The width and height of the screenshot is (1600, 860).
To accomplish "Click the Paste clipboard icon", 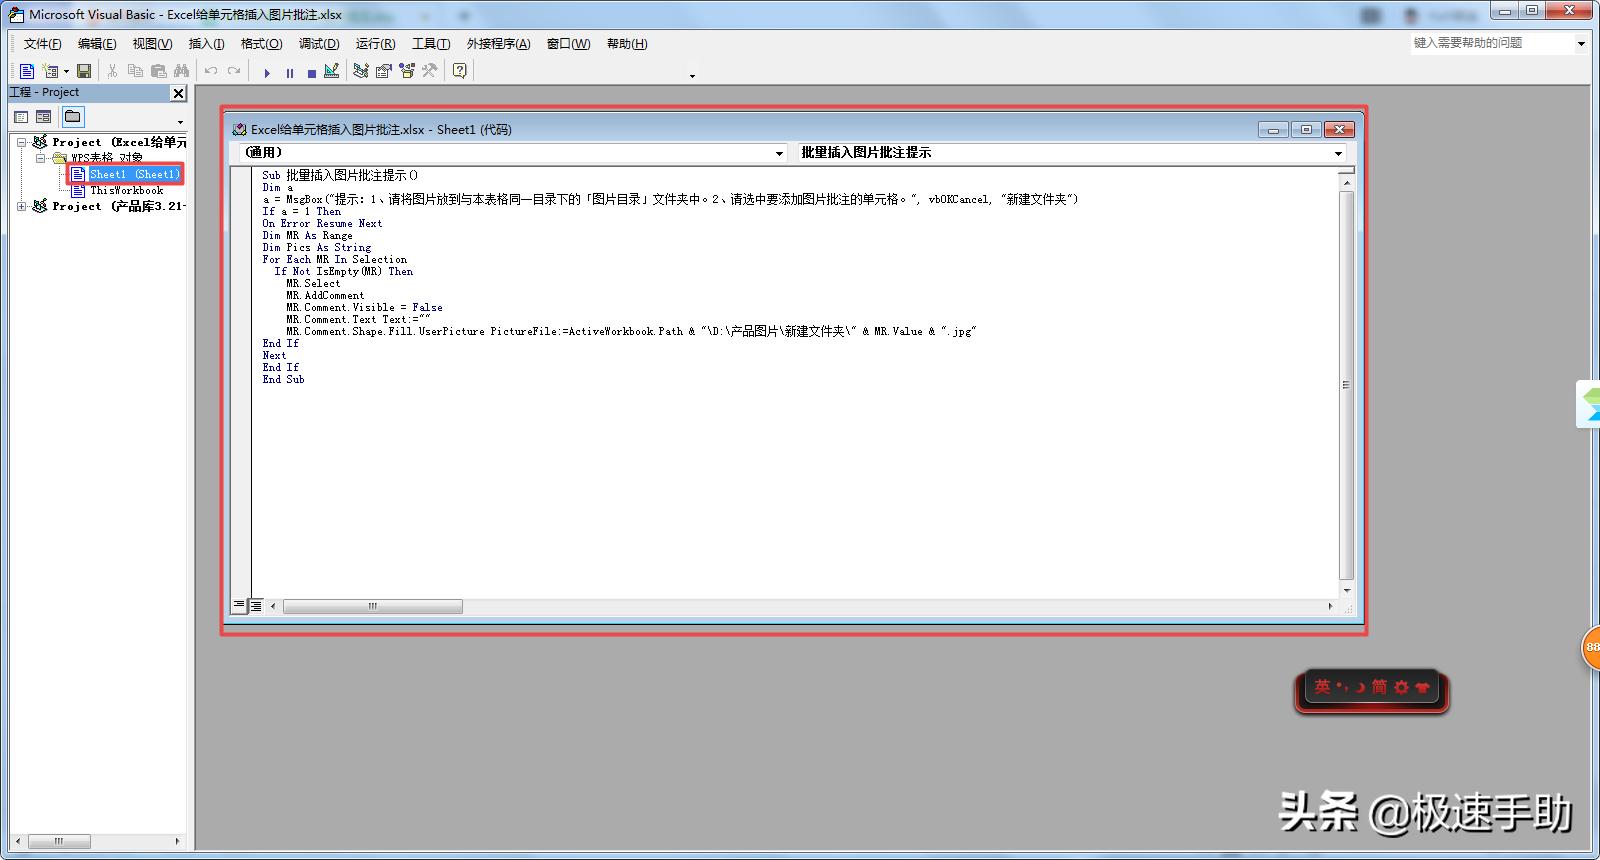I will (158, 71).
